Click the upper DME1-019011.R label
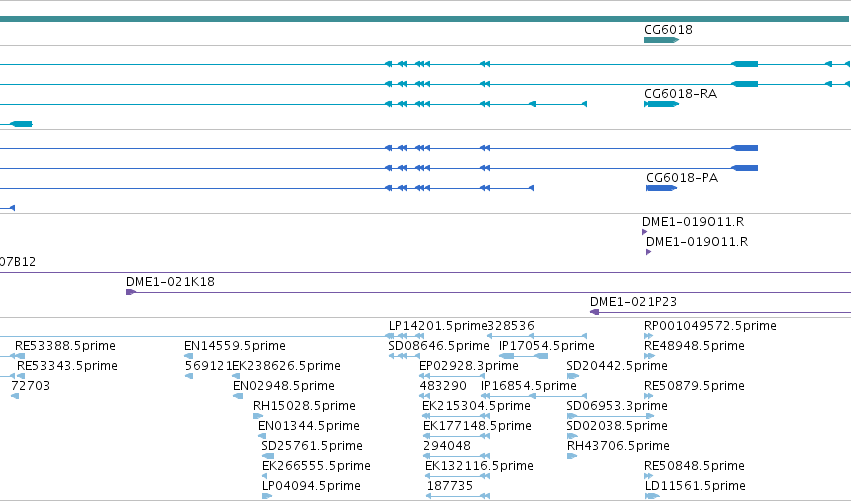Screen dimensions: 851x501 693,222
